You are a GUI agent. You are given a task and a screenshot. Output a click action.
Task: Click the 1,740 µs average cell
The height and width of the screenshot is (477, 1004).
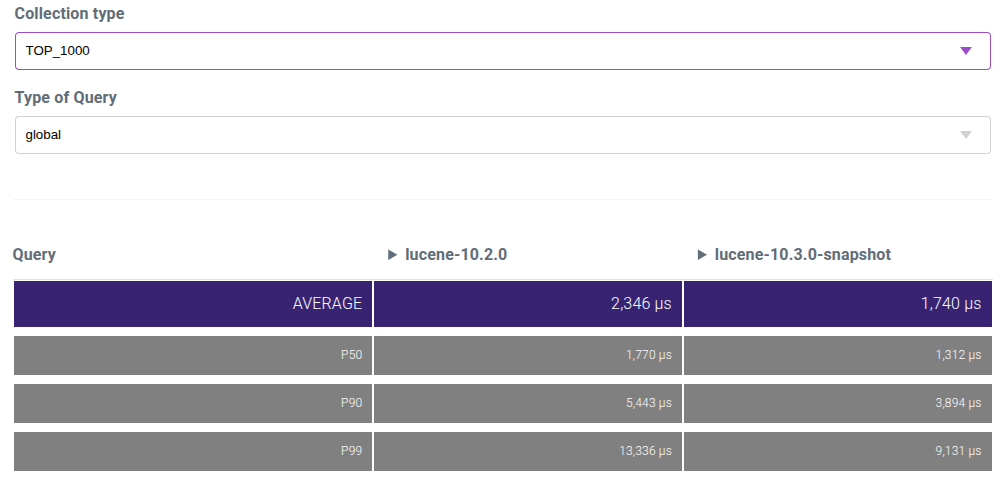[838, 303]
